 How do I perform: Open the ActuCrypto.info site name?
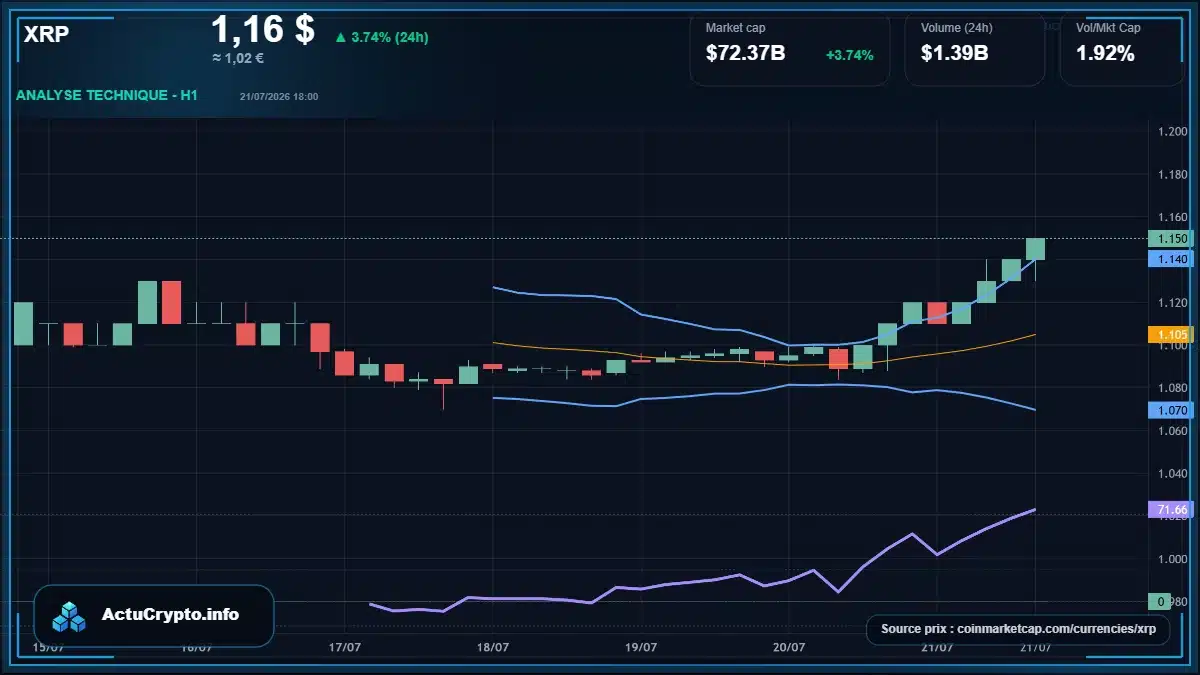[x=171, y=615]
